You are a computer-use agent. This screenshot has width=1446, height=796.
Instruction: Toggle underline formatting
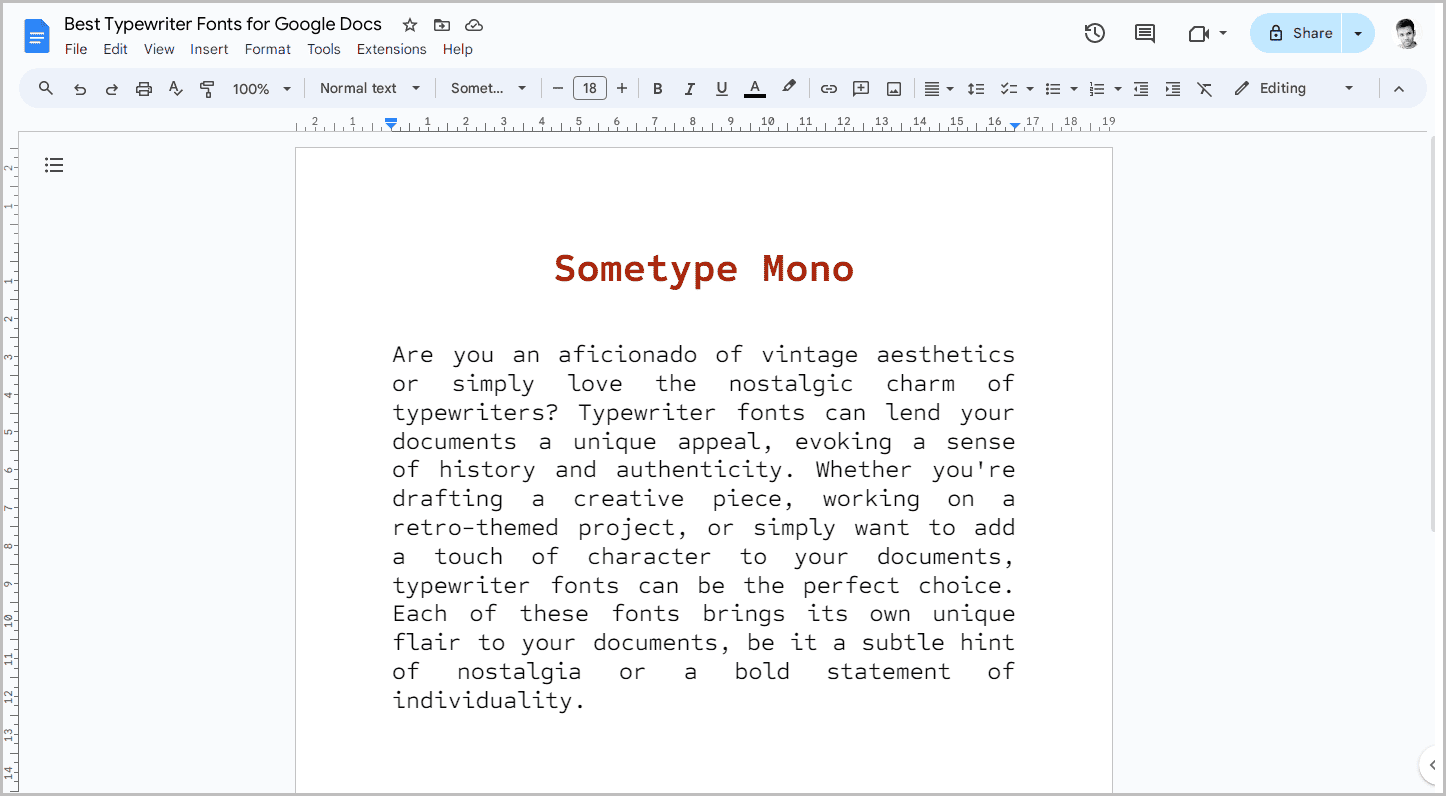click(x=722, y=89)
